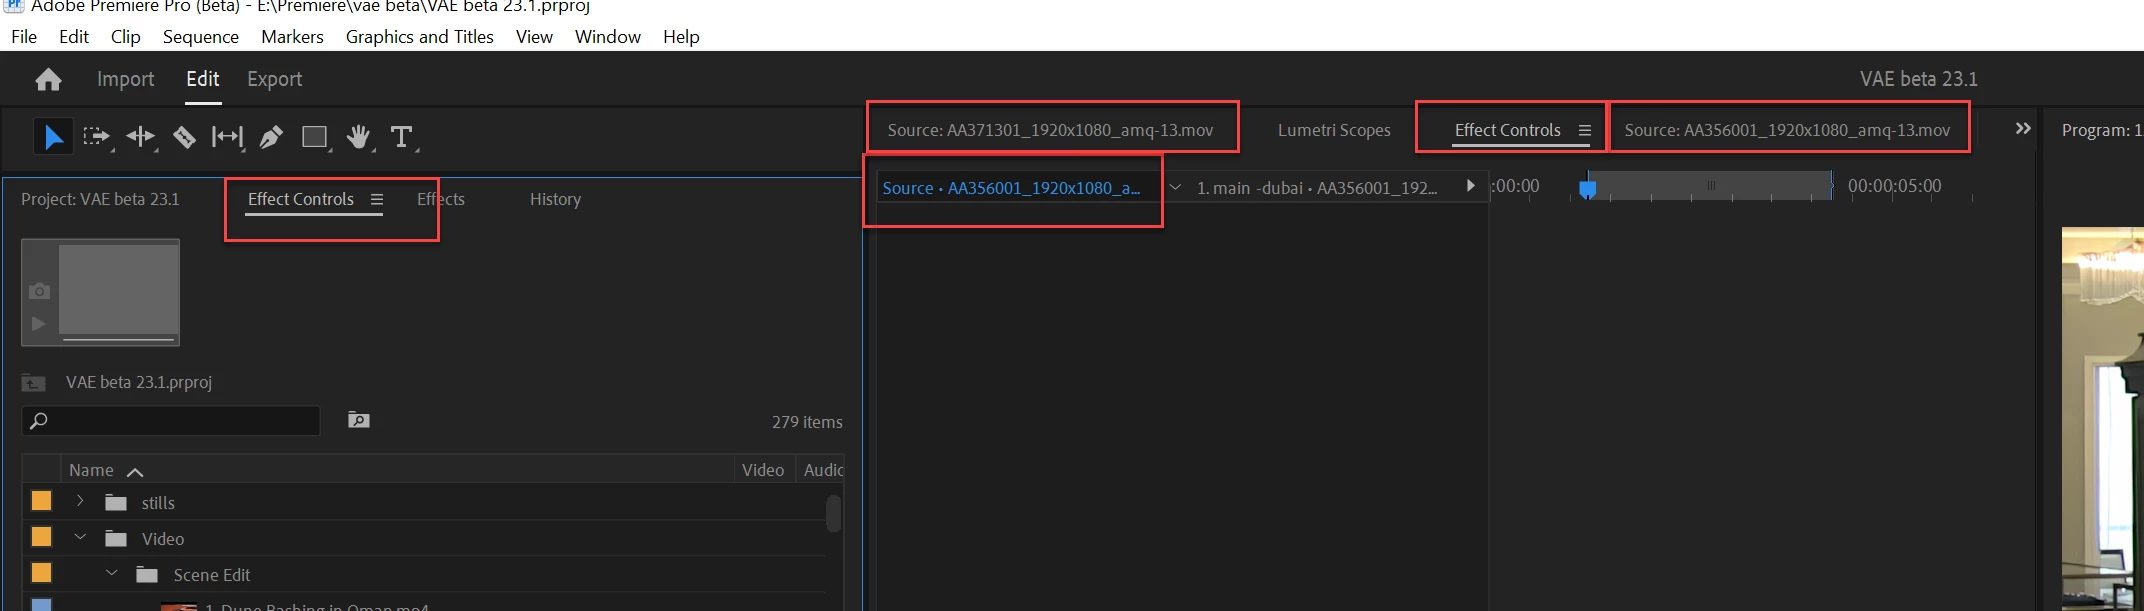Screen dimensions: 2144x611
Task: Open panel menu beside Effect Controls near Lumetri Scopes
Action: point(1585,130)
